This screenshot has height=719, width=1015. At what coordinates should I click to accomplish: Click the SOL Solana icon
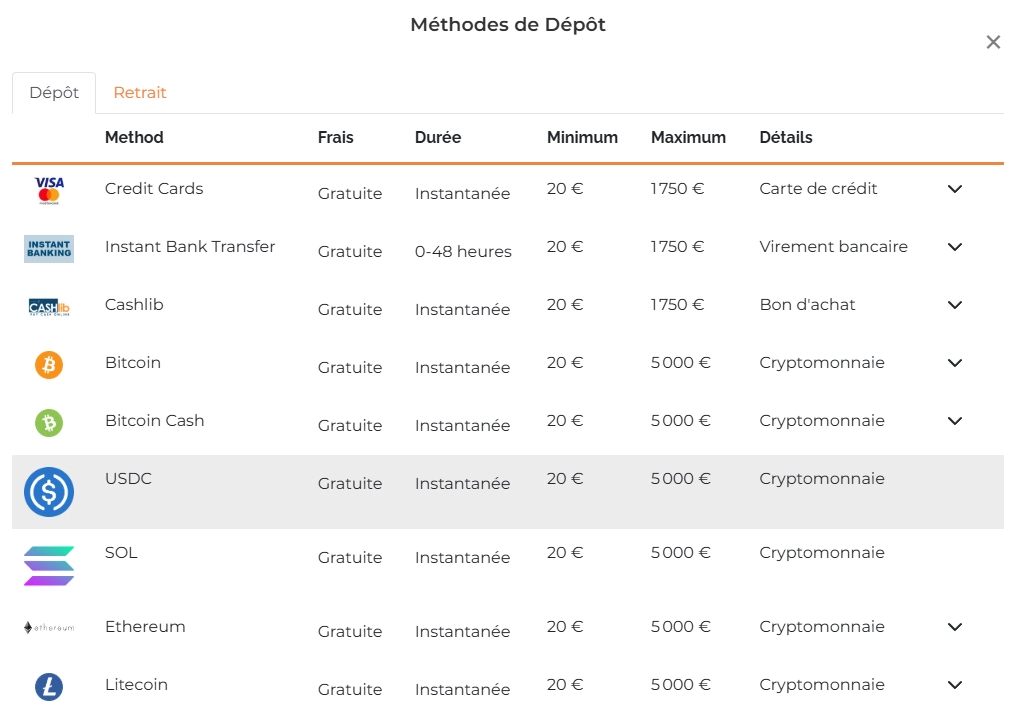tap(48, 565)
